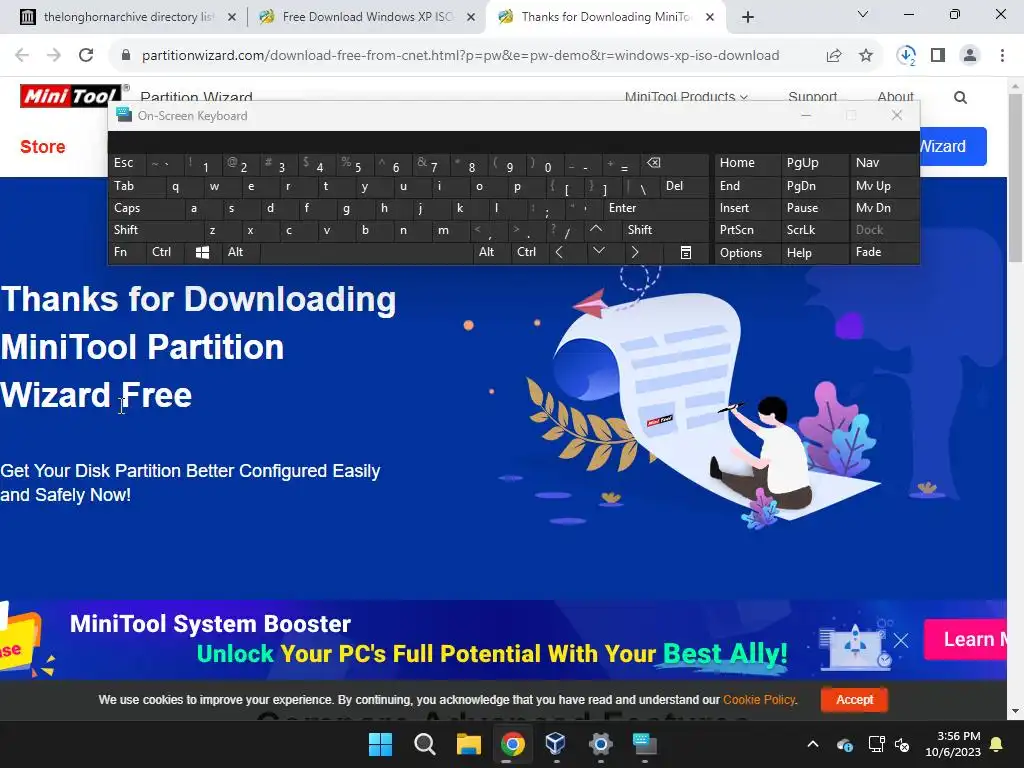Bookmark this page with the star icon
This screenshot has height=768, width=1024.
coord(866,56)
